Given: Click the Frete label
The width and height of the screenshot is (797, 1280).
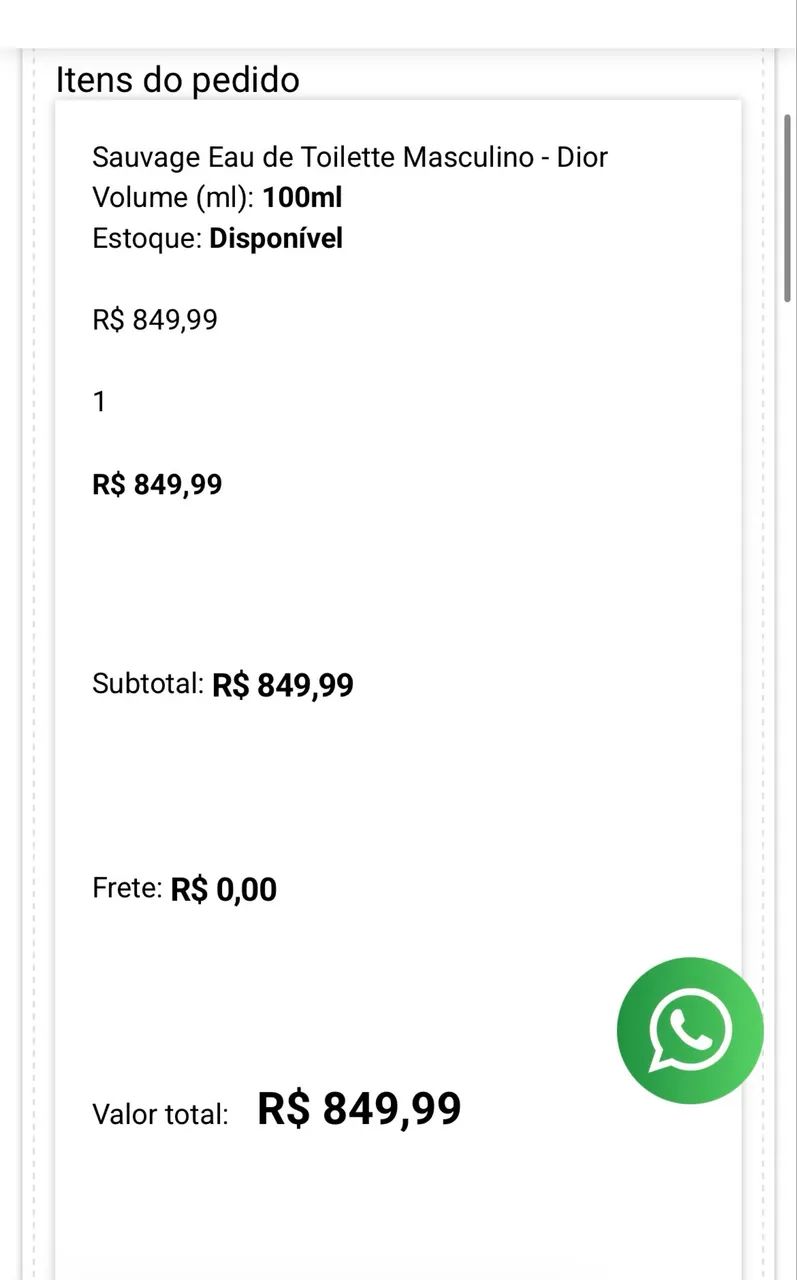Looking at the screenshot, I should (127, 888).
